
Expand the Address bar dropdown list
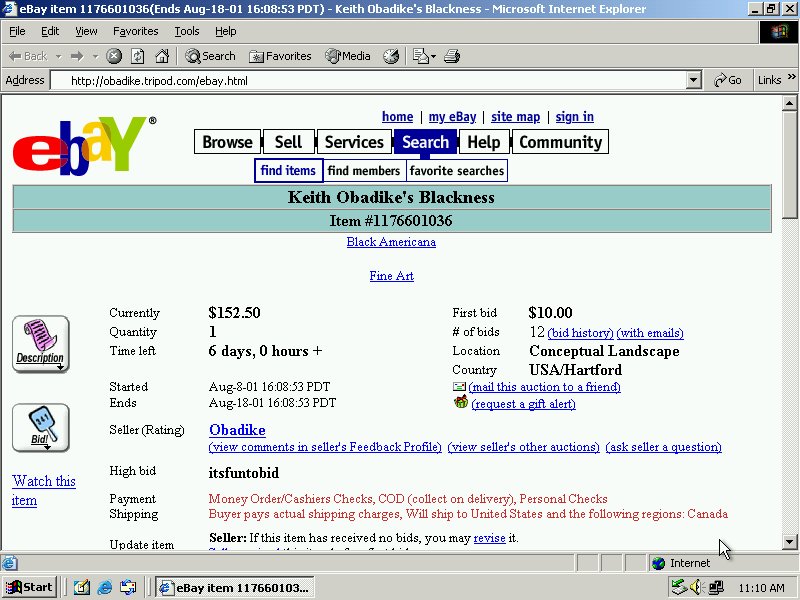click(693, 80)
